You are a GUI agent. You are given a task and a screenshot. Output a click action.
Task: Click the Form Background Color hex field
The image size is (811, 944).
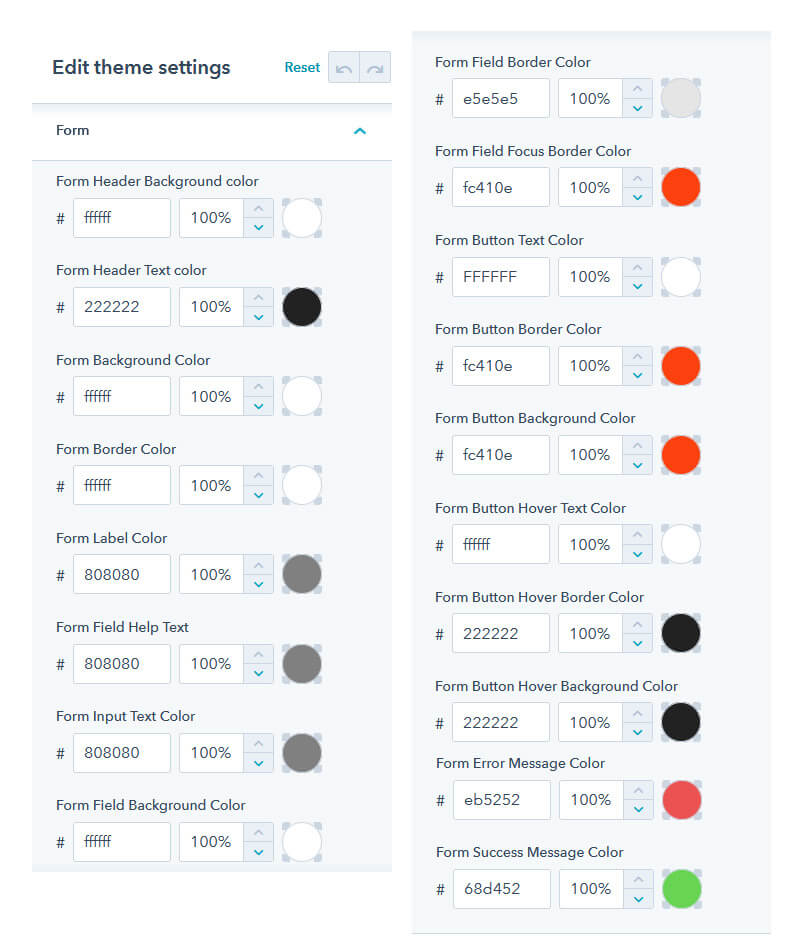click(x=122, y=396)
